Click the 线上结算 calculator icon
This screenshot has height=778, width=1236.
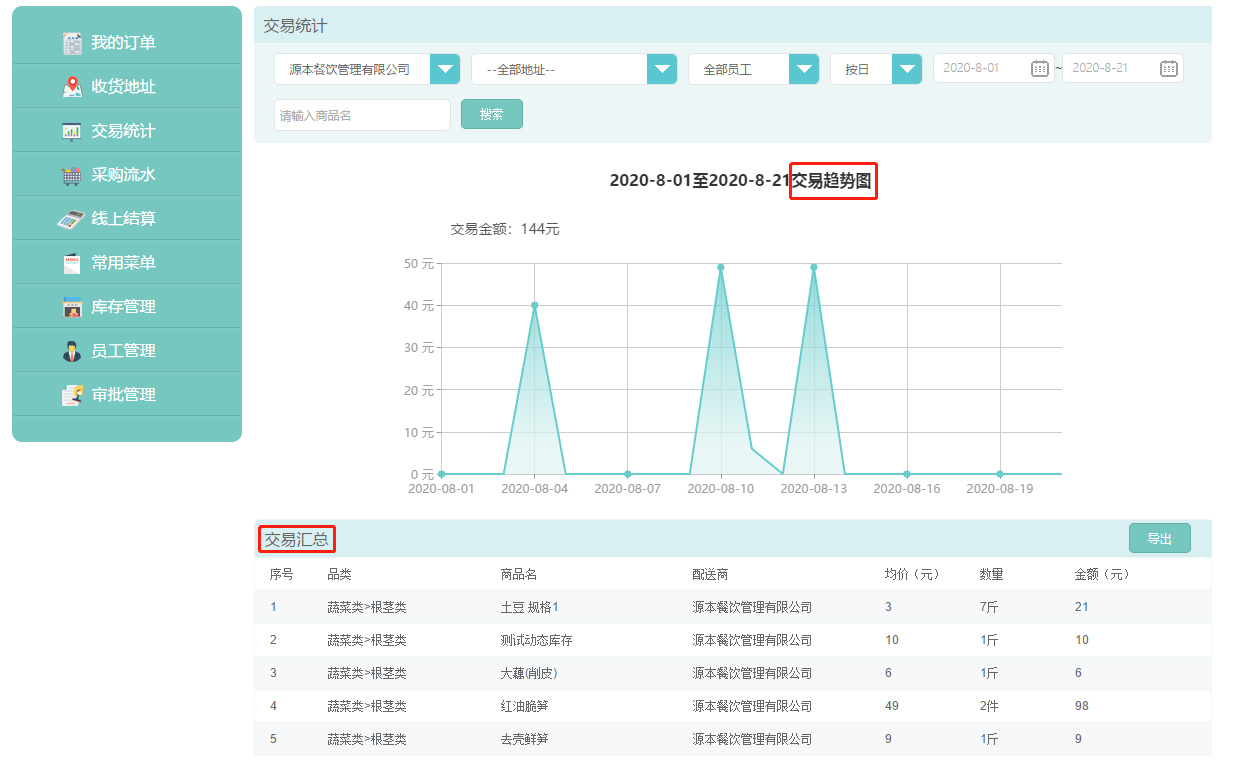point(72,218)
